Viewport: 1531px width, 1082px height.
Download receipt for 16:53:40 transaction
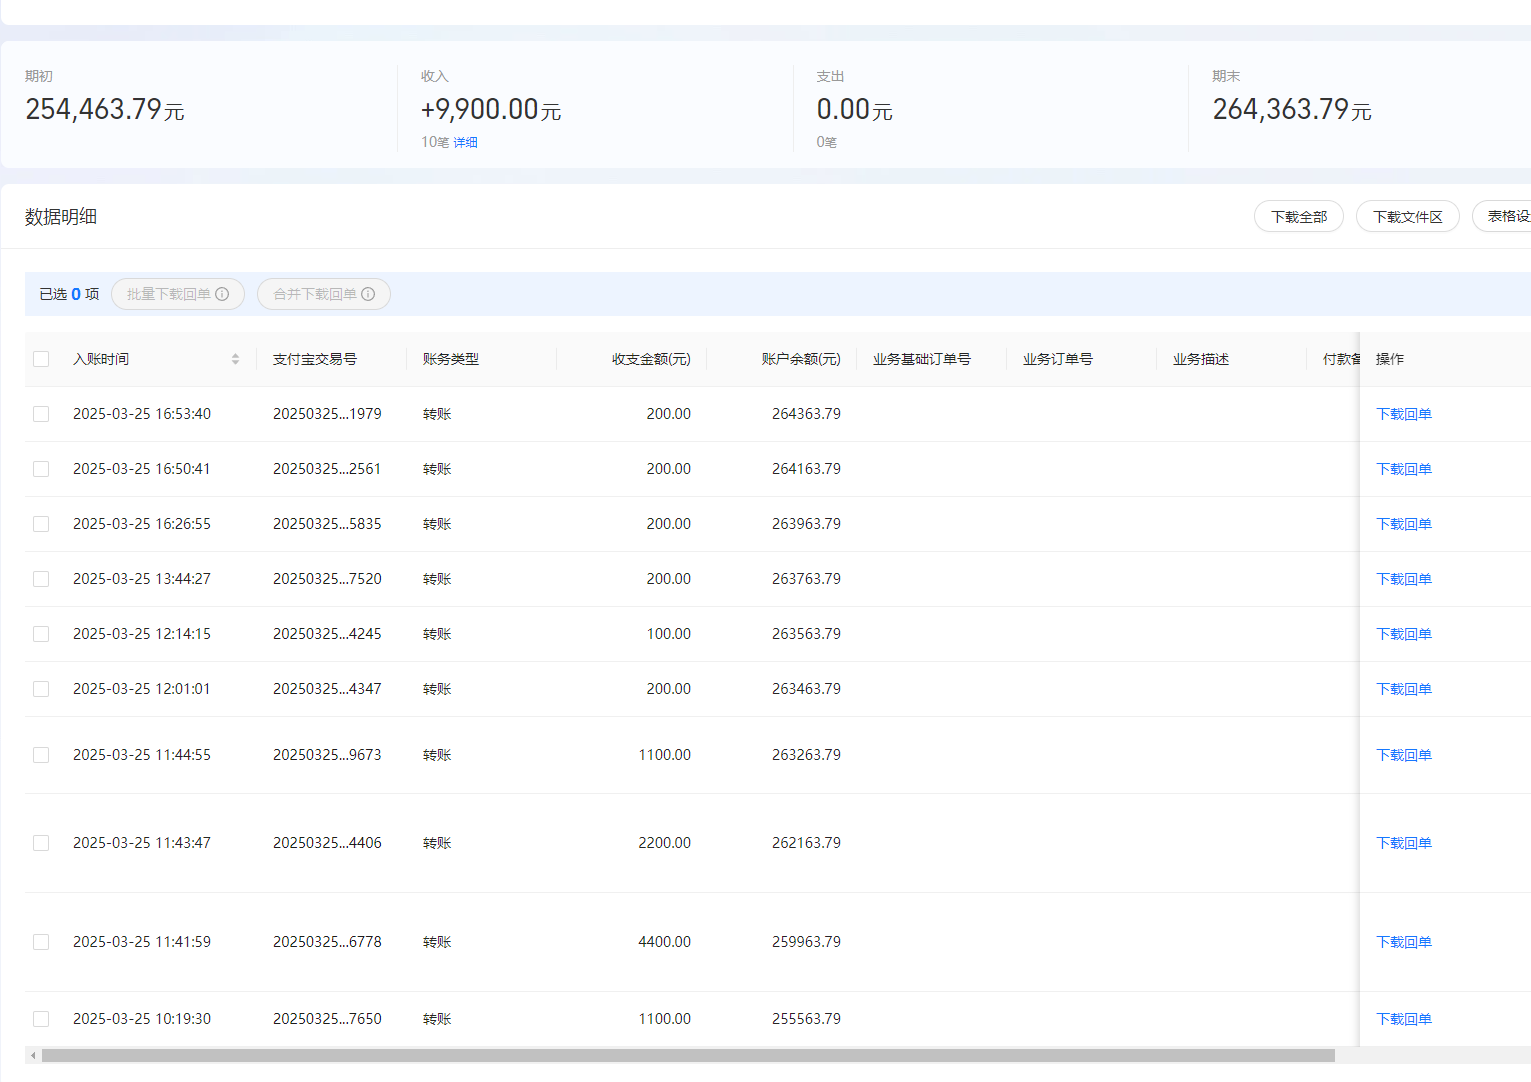[1404, 414]
